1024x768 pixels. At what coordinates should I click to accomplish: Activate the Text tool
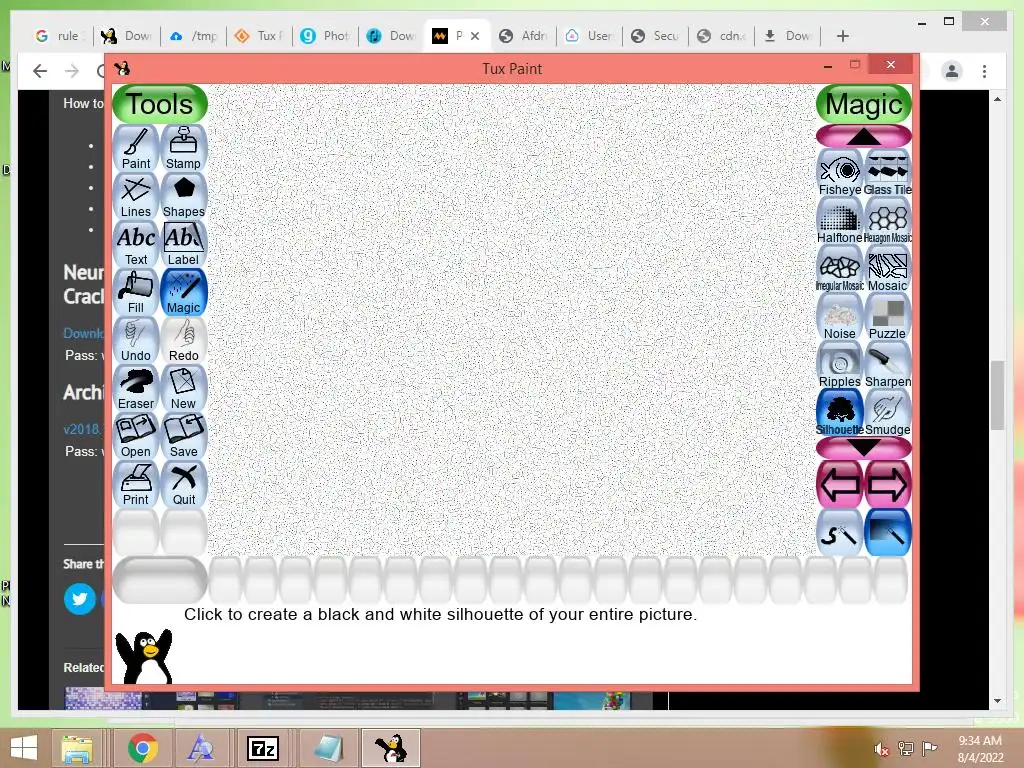point(136,244)
